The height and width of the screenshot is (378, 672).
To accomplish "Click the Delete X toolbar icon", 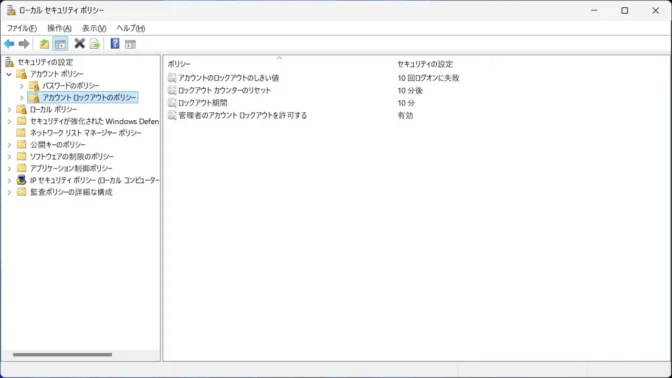I will [79, 43].
